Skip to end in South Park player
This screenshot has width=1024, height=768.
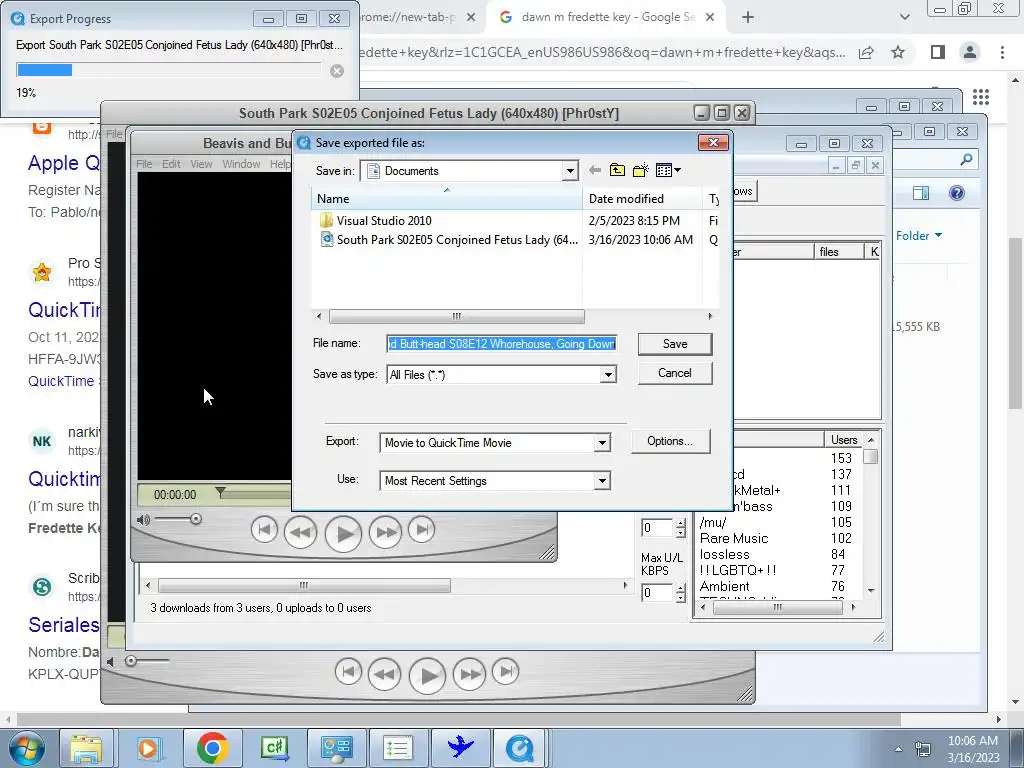pos(505,671)
